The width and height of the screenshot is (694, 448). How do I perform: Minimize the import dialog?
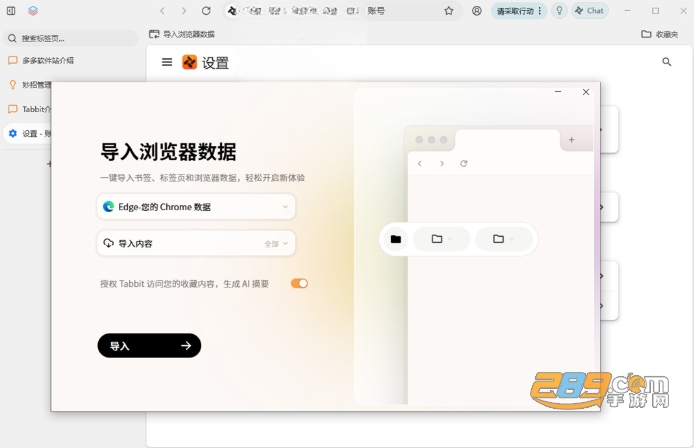(558, 92)
